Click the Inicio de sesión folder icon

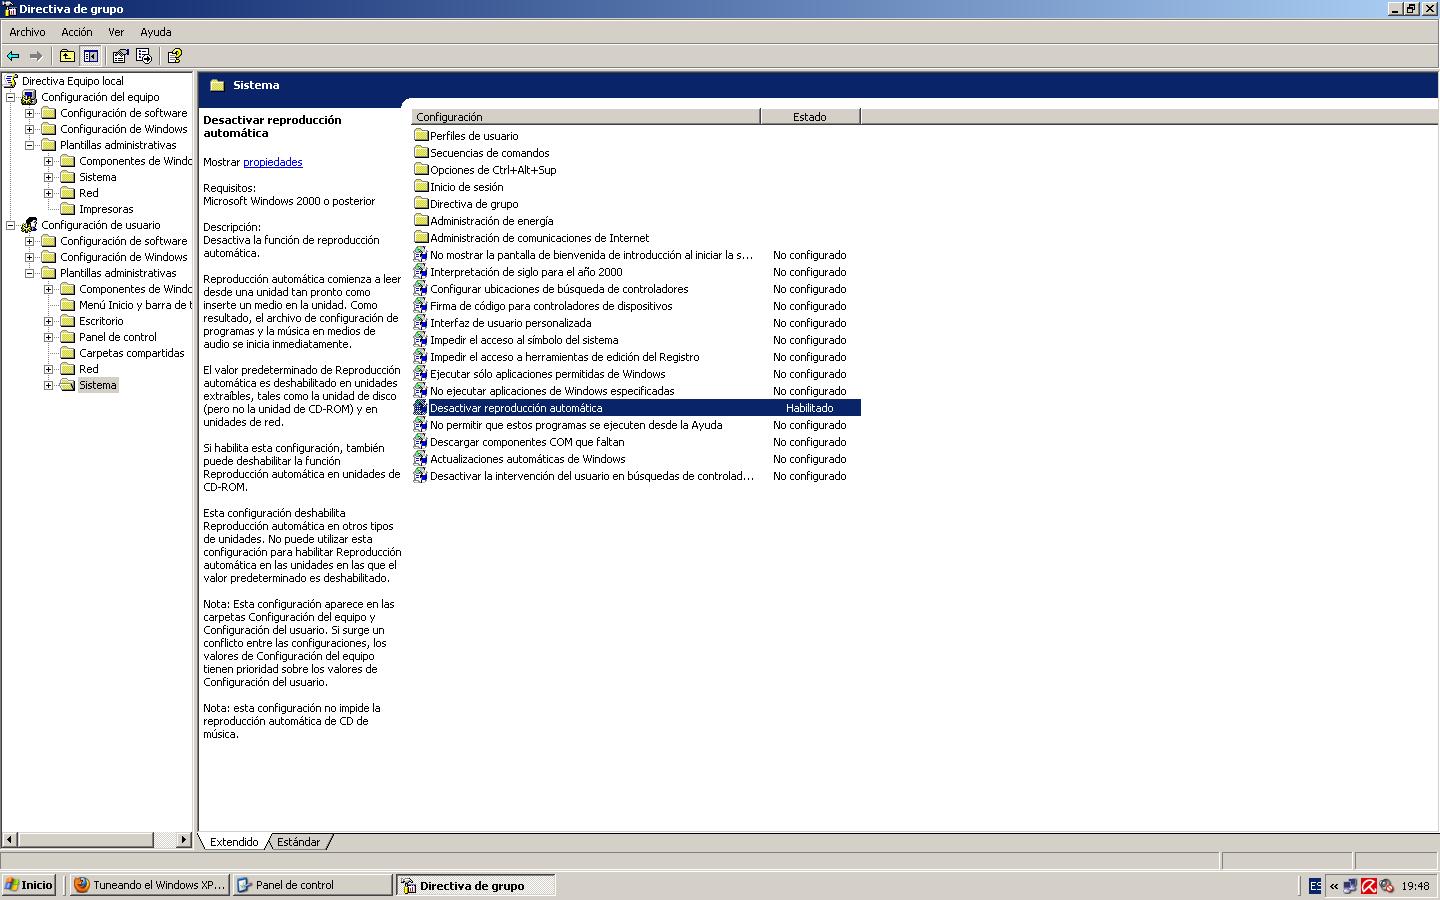pyautogui.click(x=421, y=187)
